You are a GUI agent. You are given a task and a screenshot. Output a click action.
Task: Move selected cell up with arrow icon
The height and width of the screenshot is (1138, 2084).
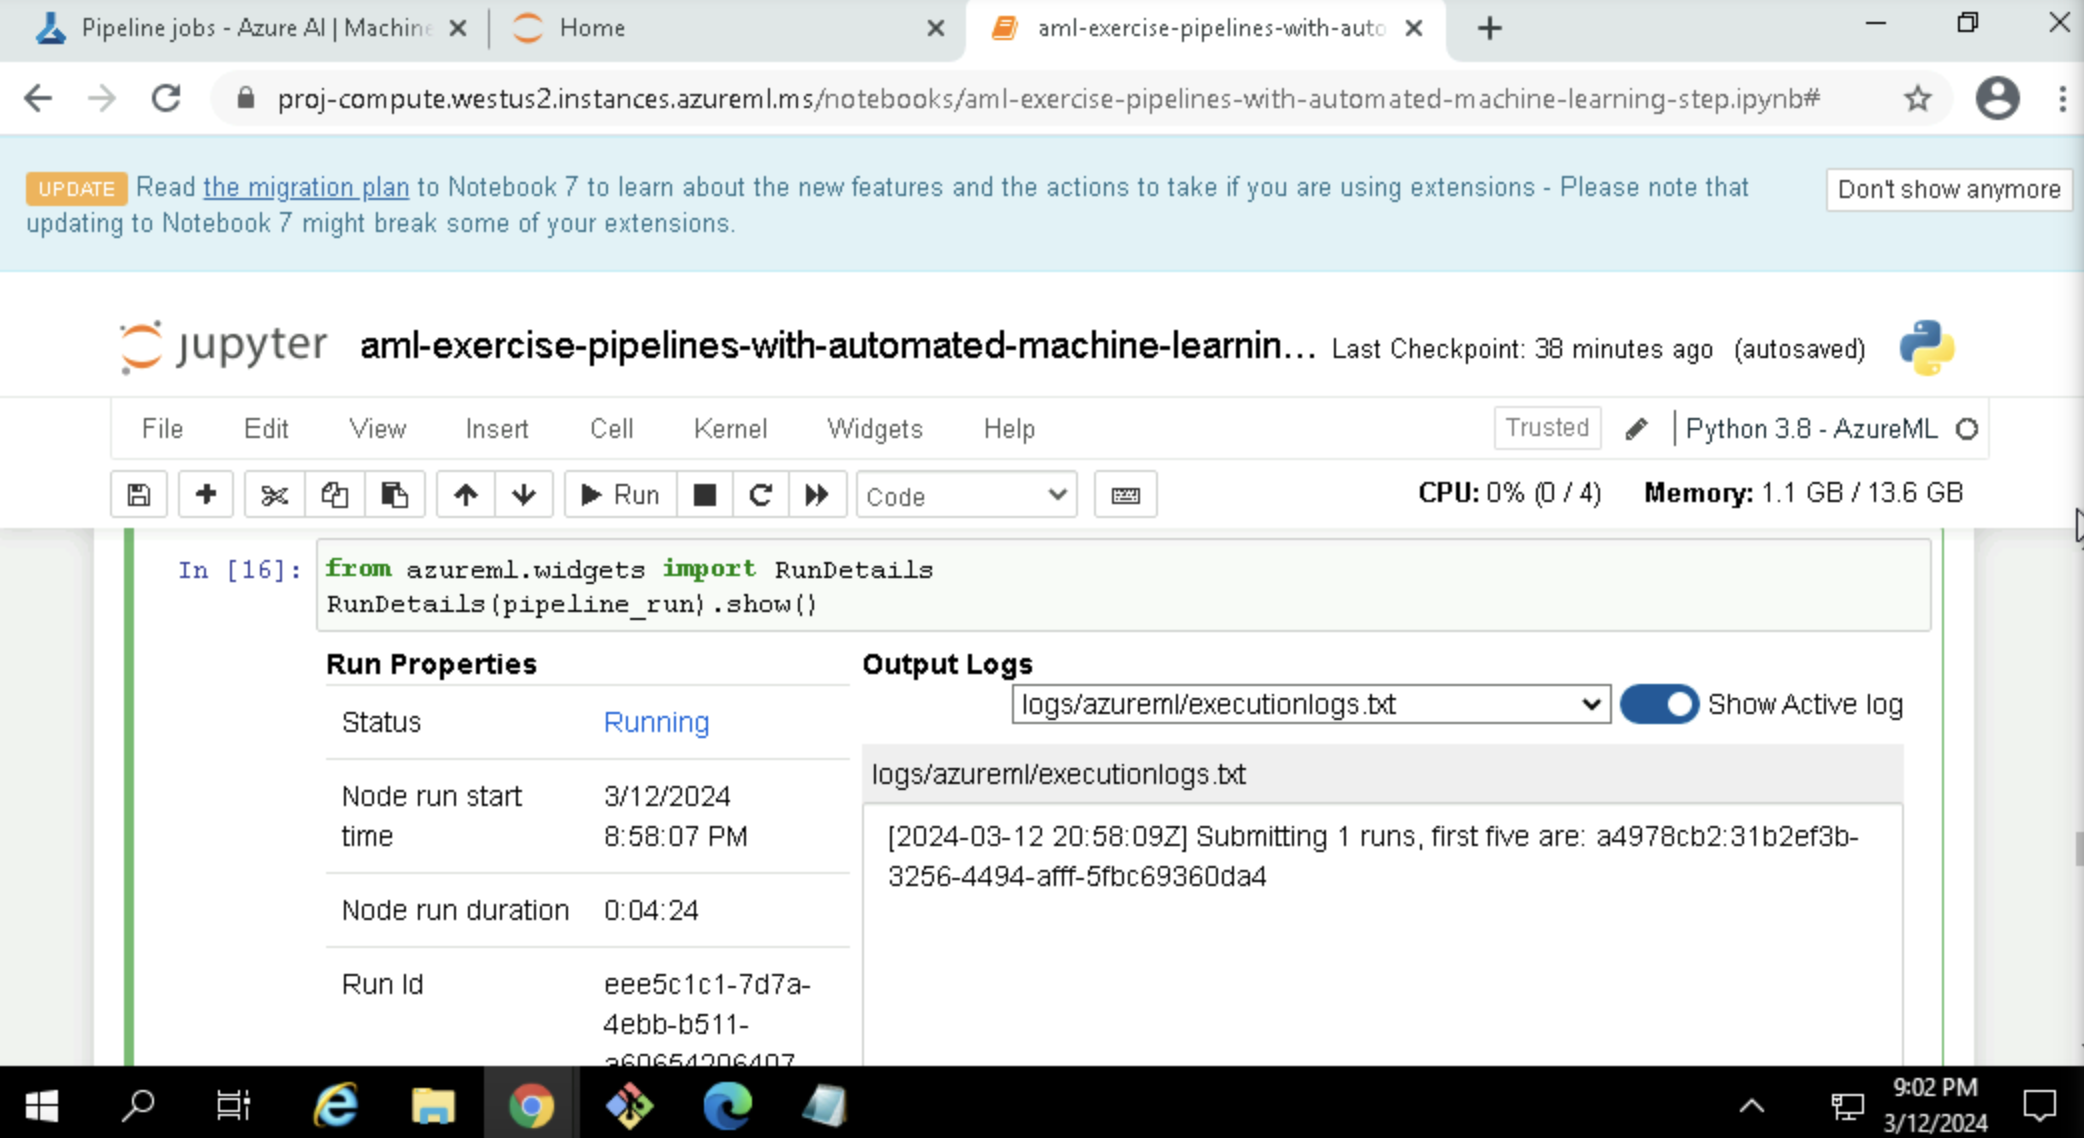pos(465,495)
